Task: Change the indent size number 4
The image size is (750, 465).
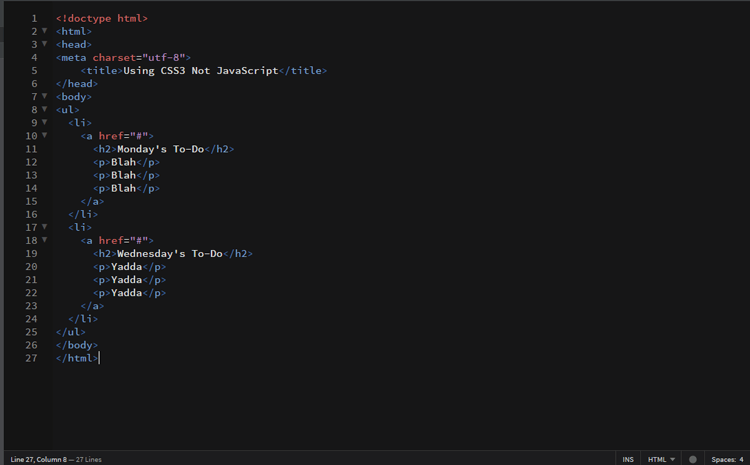Action: click(x=741, y=459)
